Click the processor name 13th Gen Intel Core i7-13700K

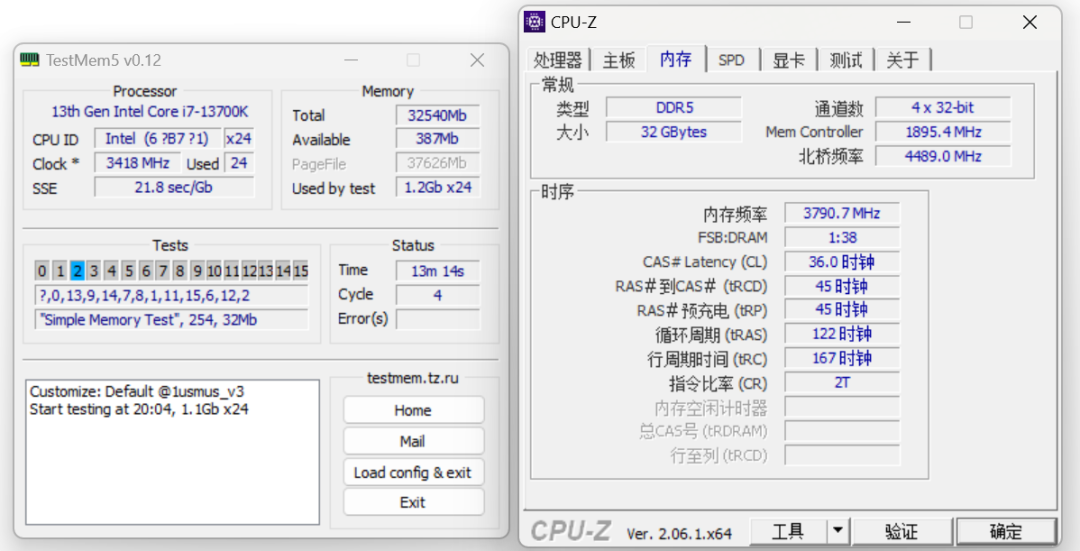(150, 112)
